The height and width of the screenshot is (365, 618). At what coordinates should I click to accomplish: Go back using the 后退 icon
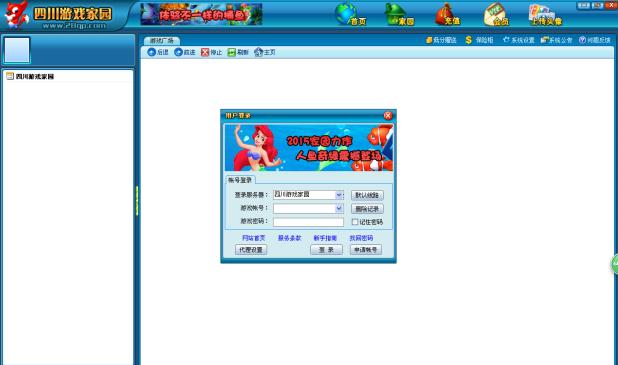151,52
